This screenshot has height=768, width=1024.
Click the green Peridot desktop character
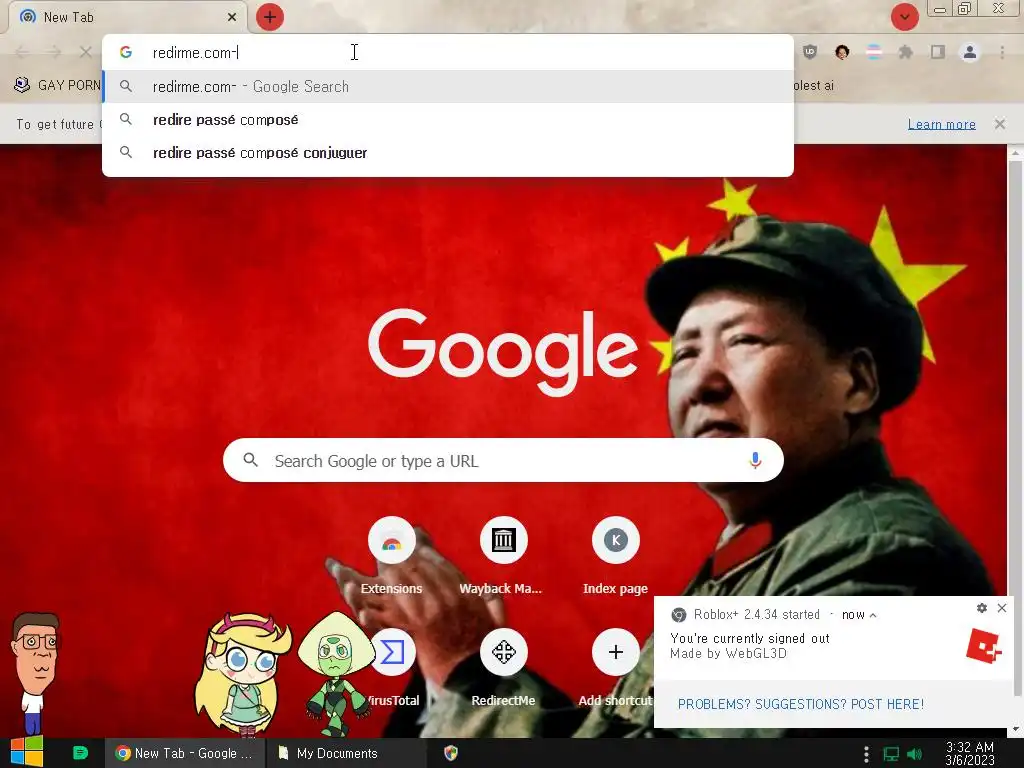coord(335,673)
